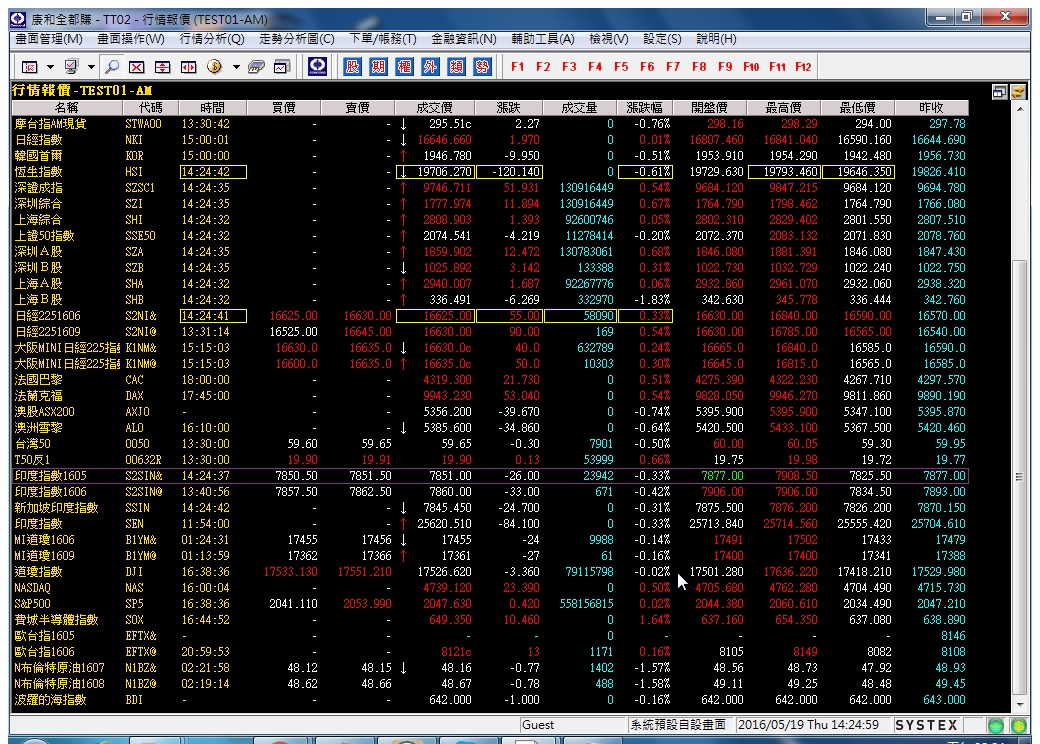Click the vertical scrollbar thumb
Screen dimensions: 1040x744
[x=1019, y=476]
